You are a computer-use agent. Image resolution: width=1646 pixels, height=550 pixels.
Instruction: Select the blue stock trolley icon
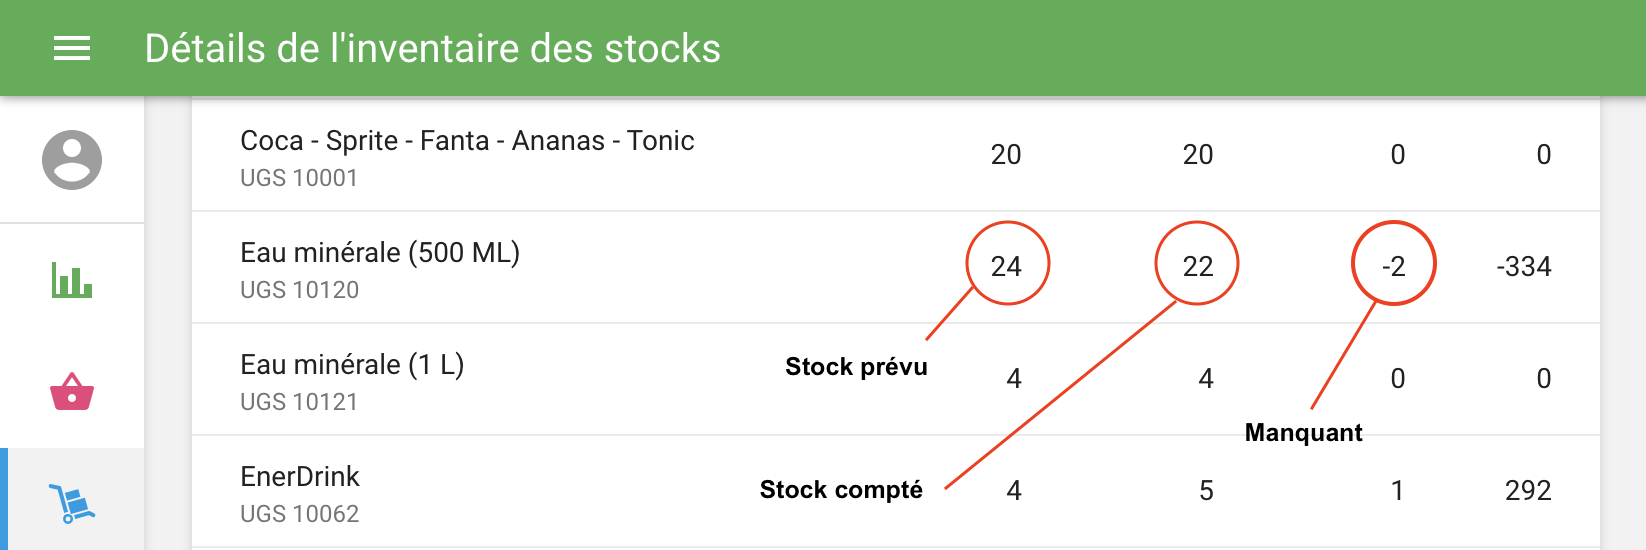(x=72, y=503)
